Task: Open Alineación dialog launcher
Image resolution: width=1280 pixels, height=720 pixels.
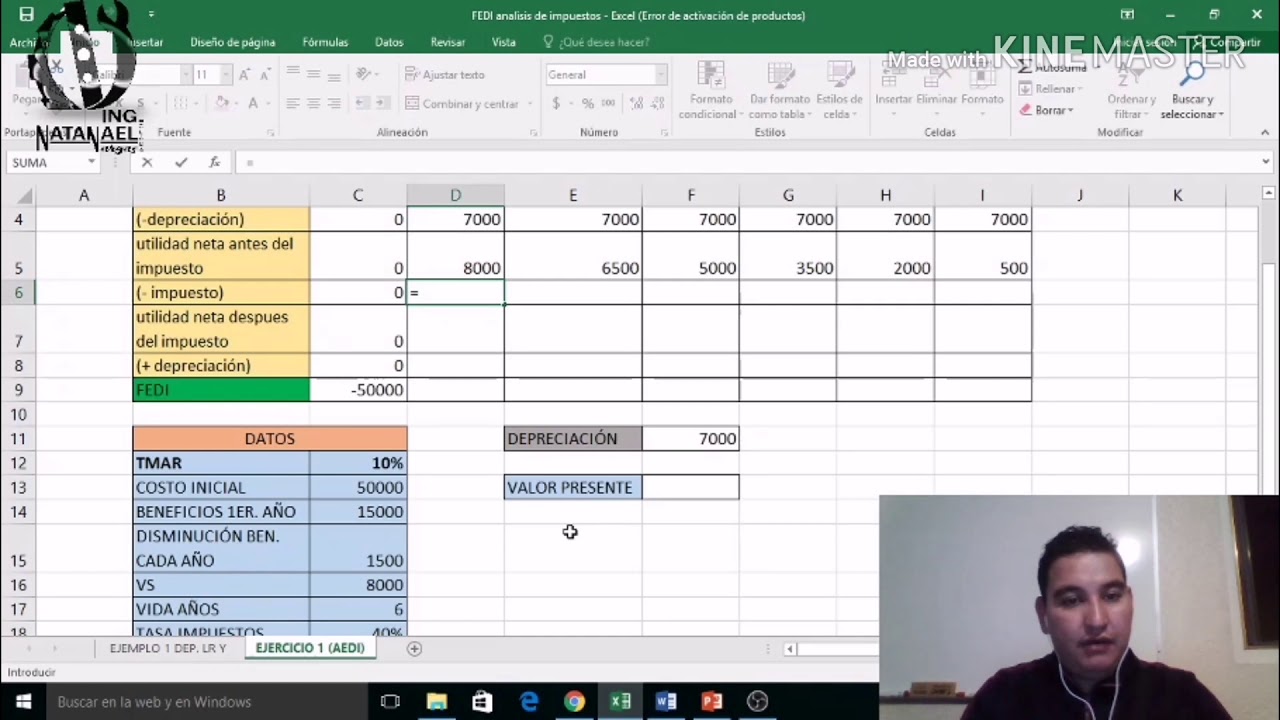Action: 533,132
